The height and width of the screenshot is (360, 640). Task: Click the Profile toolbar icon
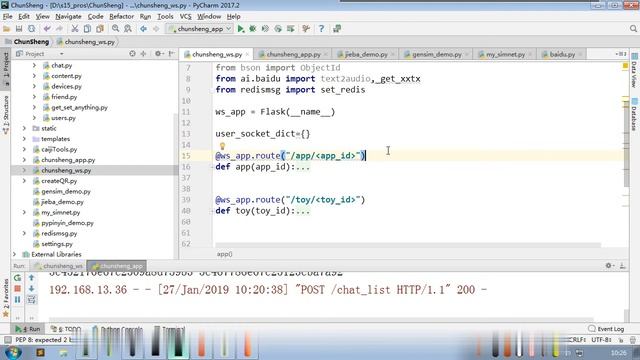(278, 29)
